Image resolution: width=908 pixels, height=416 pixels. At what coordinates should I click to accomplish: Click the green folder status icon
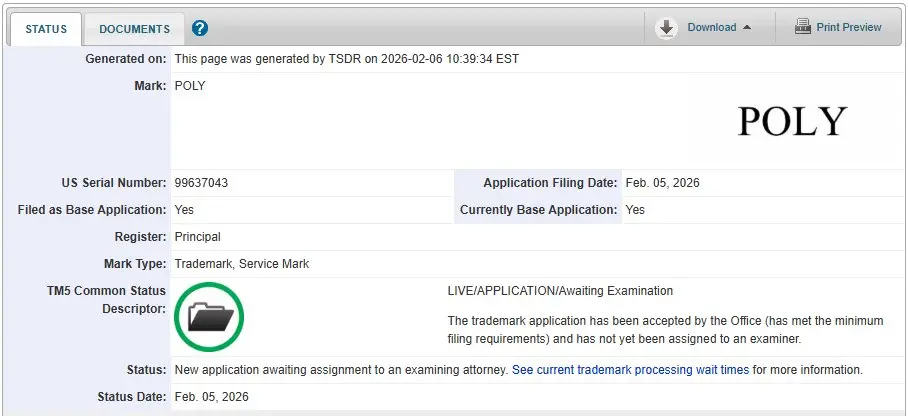pos(209,317)
